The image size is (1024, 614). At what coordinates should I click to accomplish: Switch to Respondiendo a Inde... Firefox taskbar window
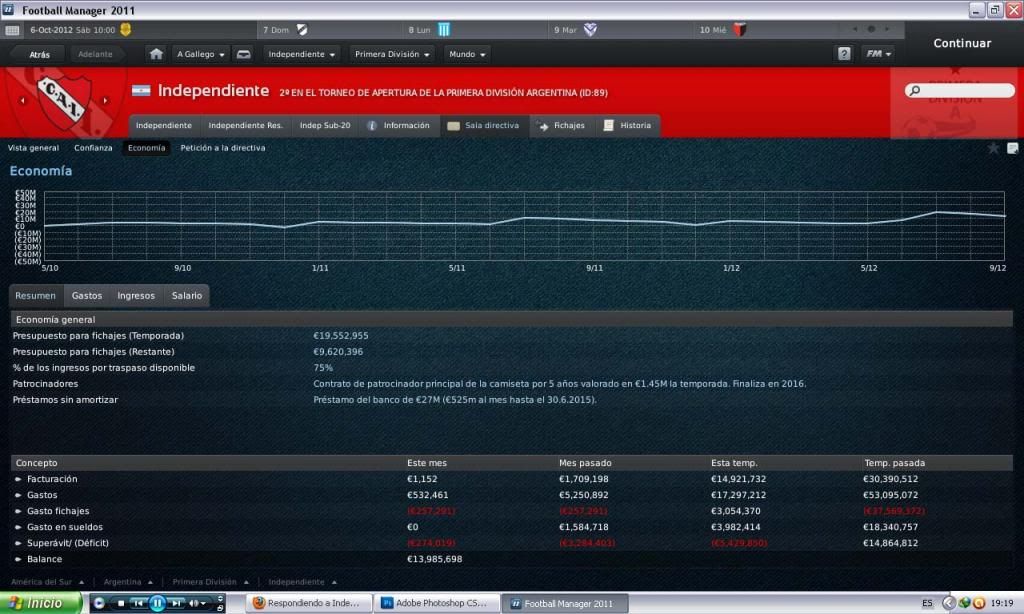[x=310, y=603]
